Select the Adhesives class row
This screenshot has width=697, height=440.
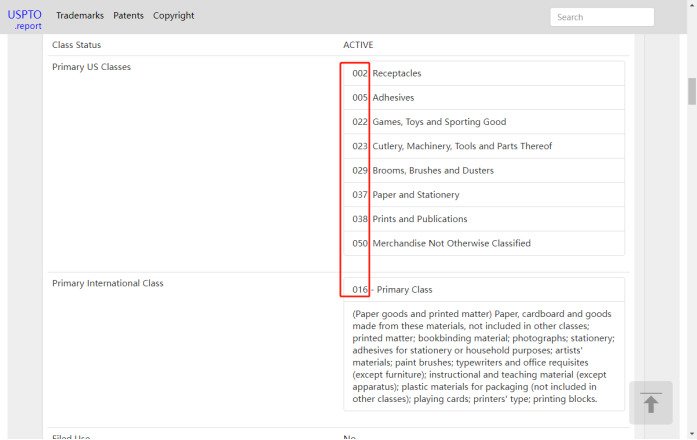pyautogui.click(x=484, y=98)
